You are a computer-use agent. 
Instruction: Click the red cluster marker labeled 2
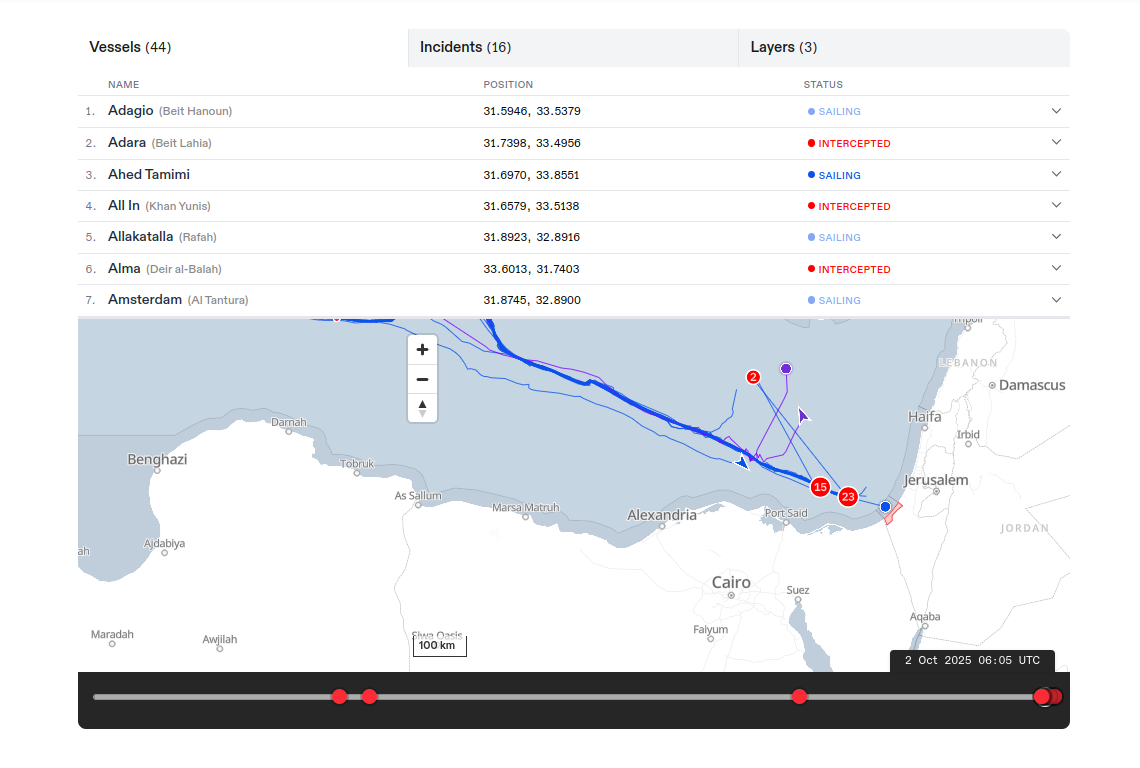click(753, 377)
